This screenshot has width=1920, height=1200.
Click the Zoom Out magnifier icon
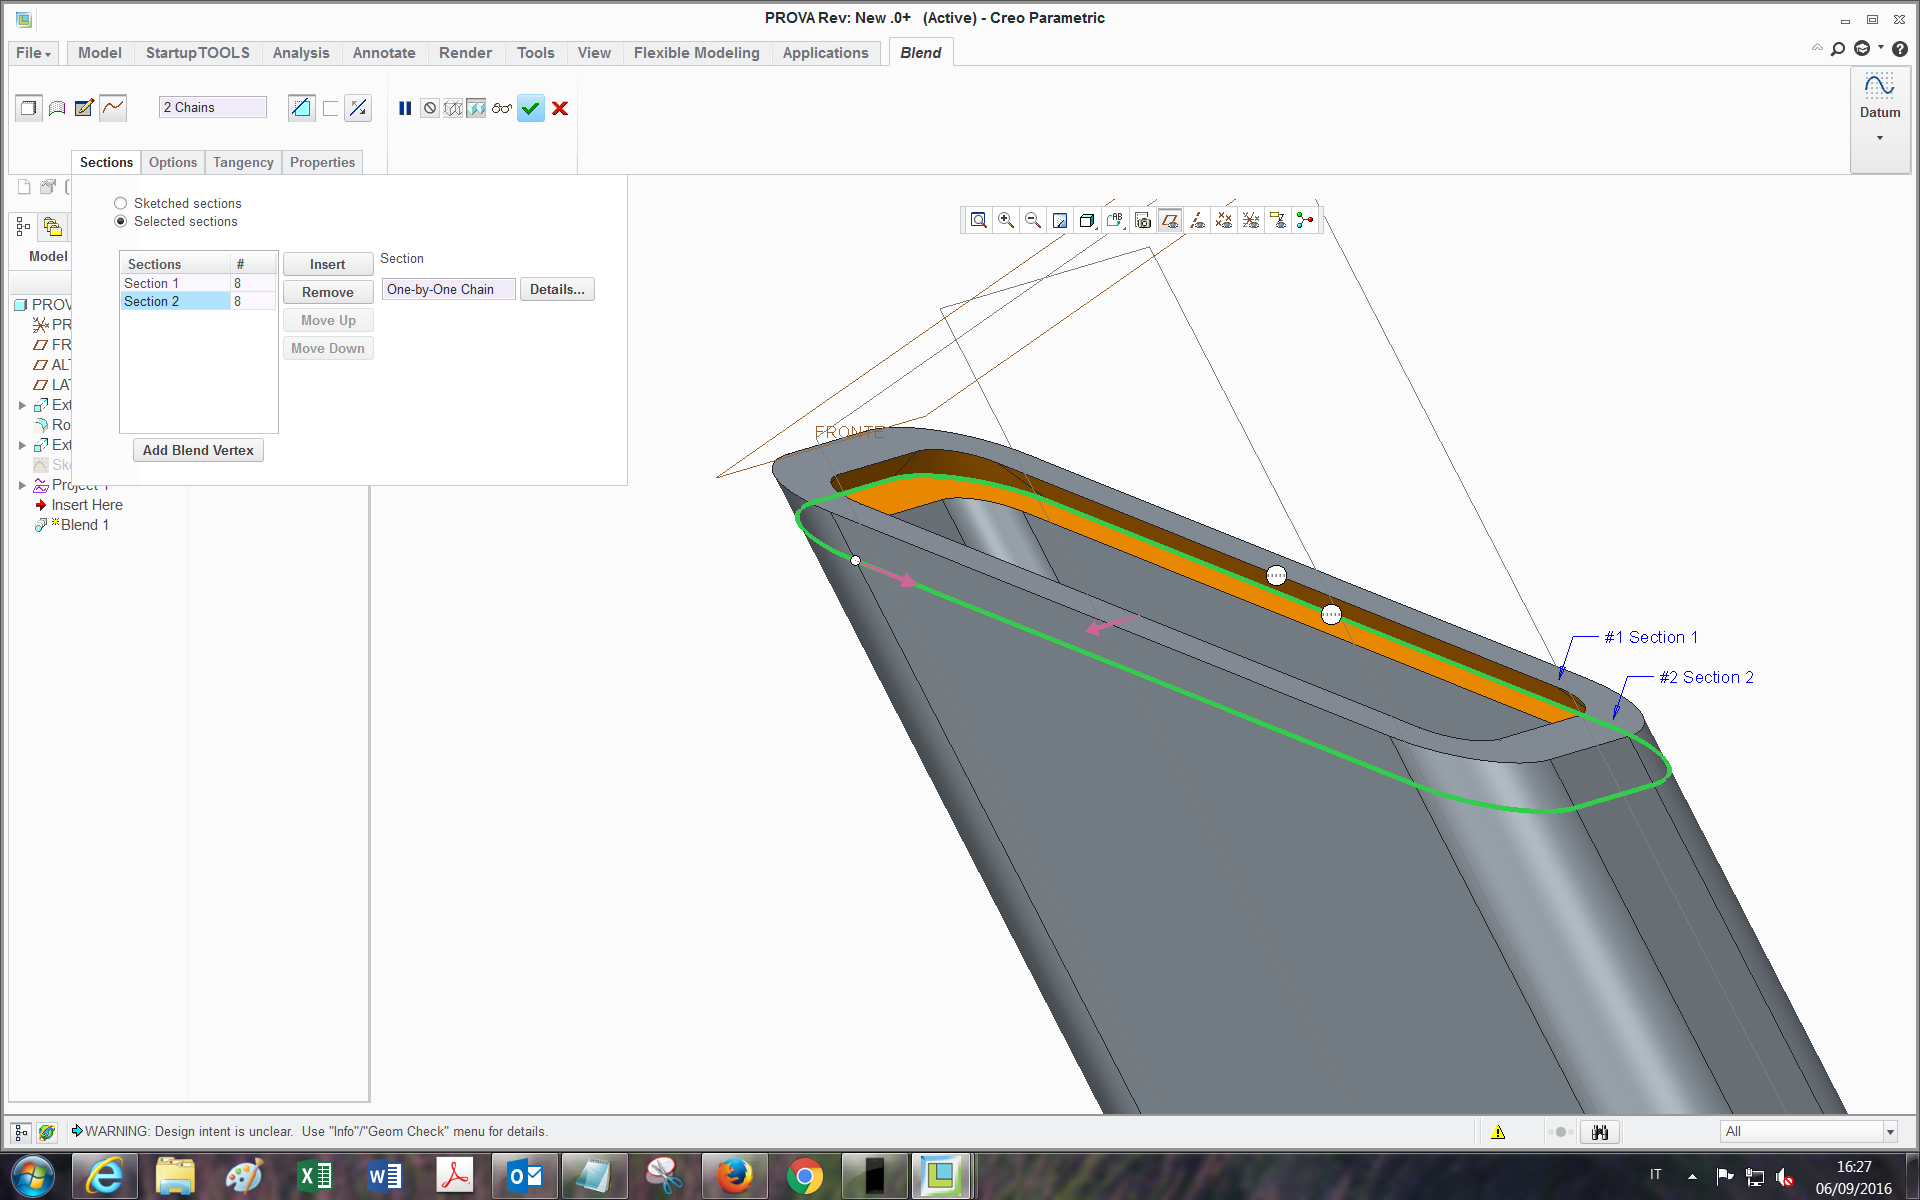(1033, 220)
